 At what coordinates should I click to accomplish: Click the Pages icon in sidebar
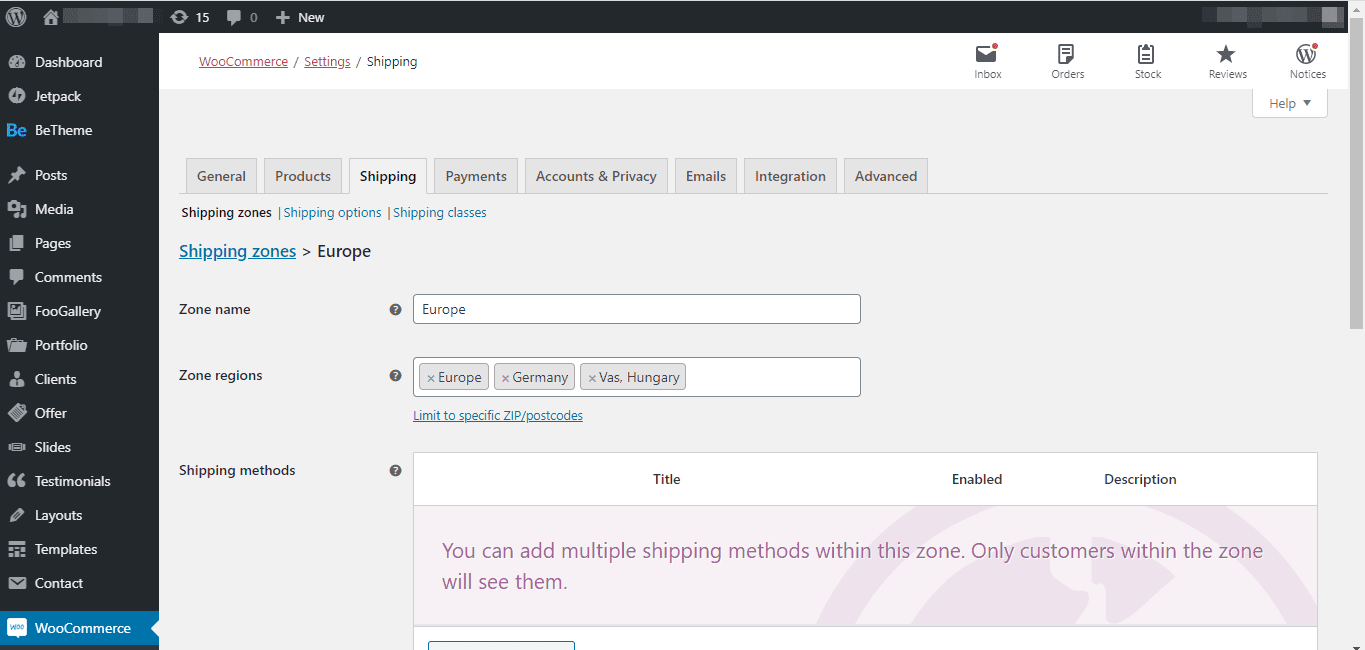point(17,243)
